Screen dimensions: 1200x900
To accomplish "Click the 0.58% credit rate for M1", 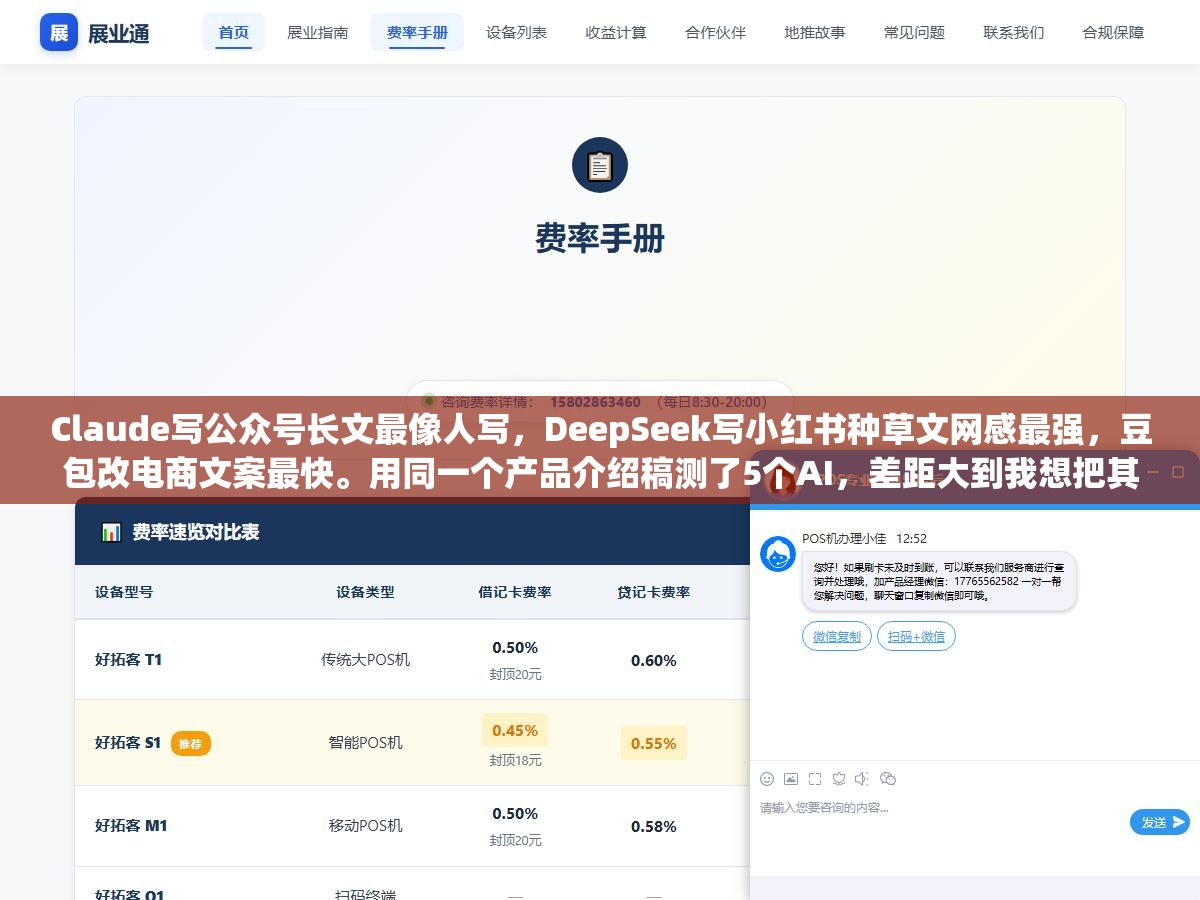I will tap(654, 826).
